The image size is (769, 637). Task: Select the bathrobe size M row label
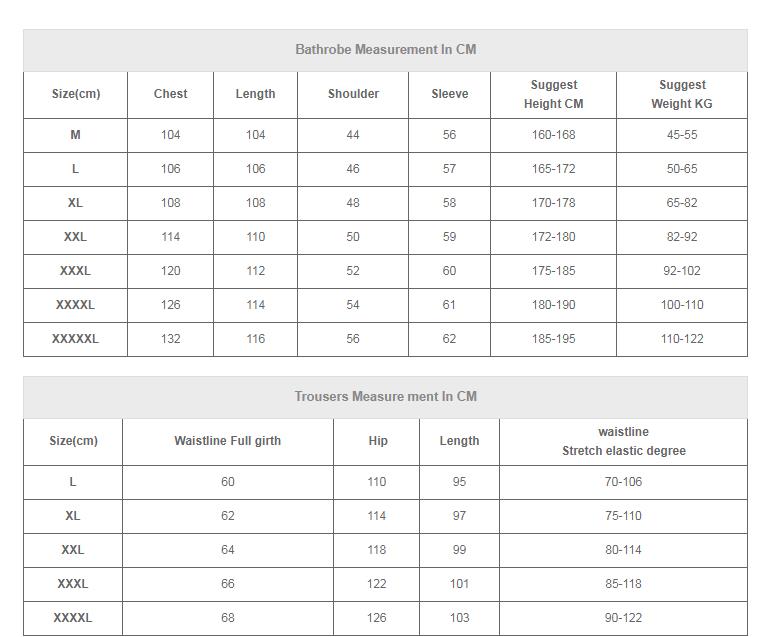pyautogui.click(x=75, y=135)
